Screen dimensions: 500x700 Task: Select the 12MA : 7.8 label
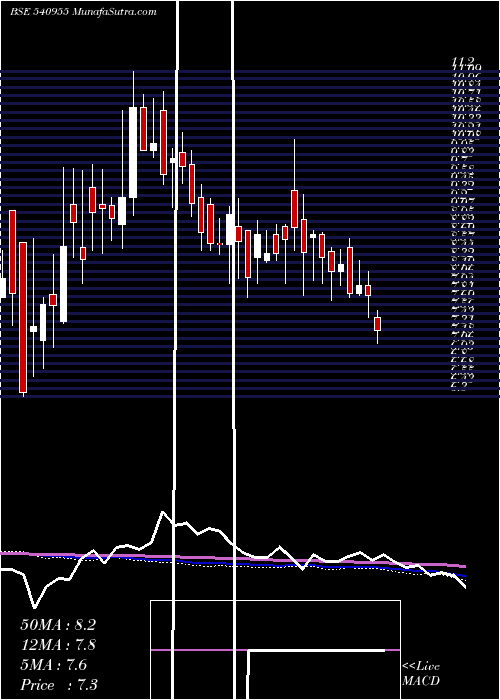58,645
